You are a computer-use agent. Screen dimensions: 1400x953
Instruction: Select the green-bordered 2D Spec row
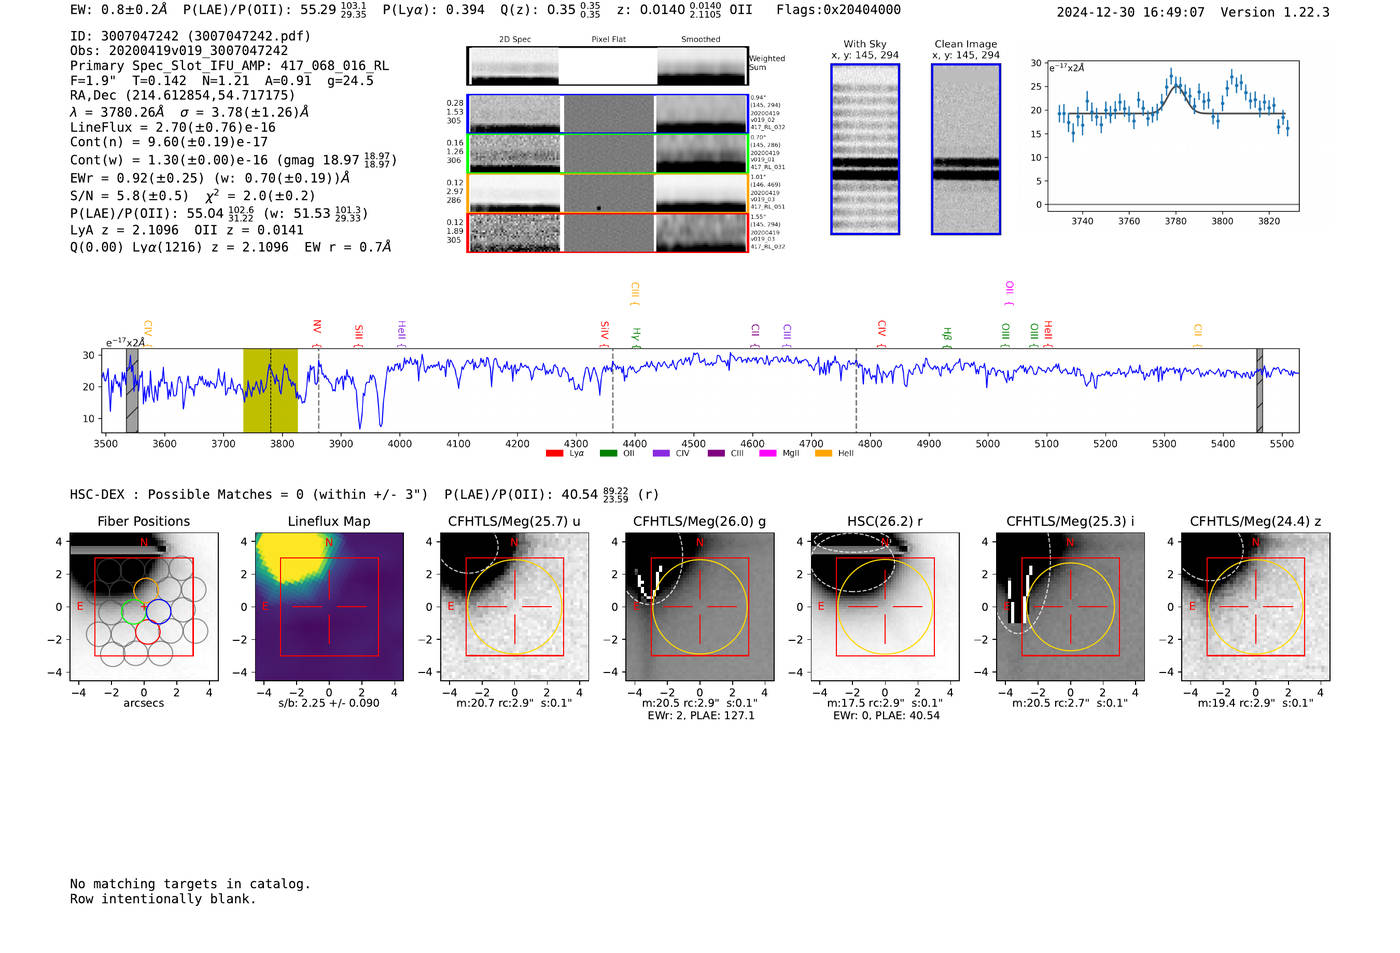608,154
